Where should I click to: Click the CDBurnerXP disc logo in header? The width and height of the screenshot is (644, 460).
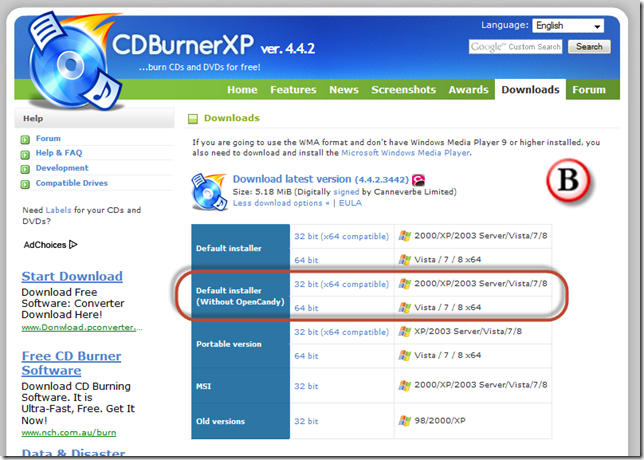tap(75, 62)
